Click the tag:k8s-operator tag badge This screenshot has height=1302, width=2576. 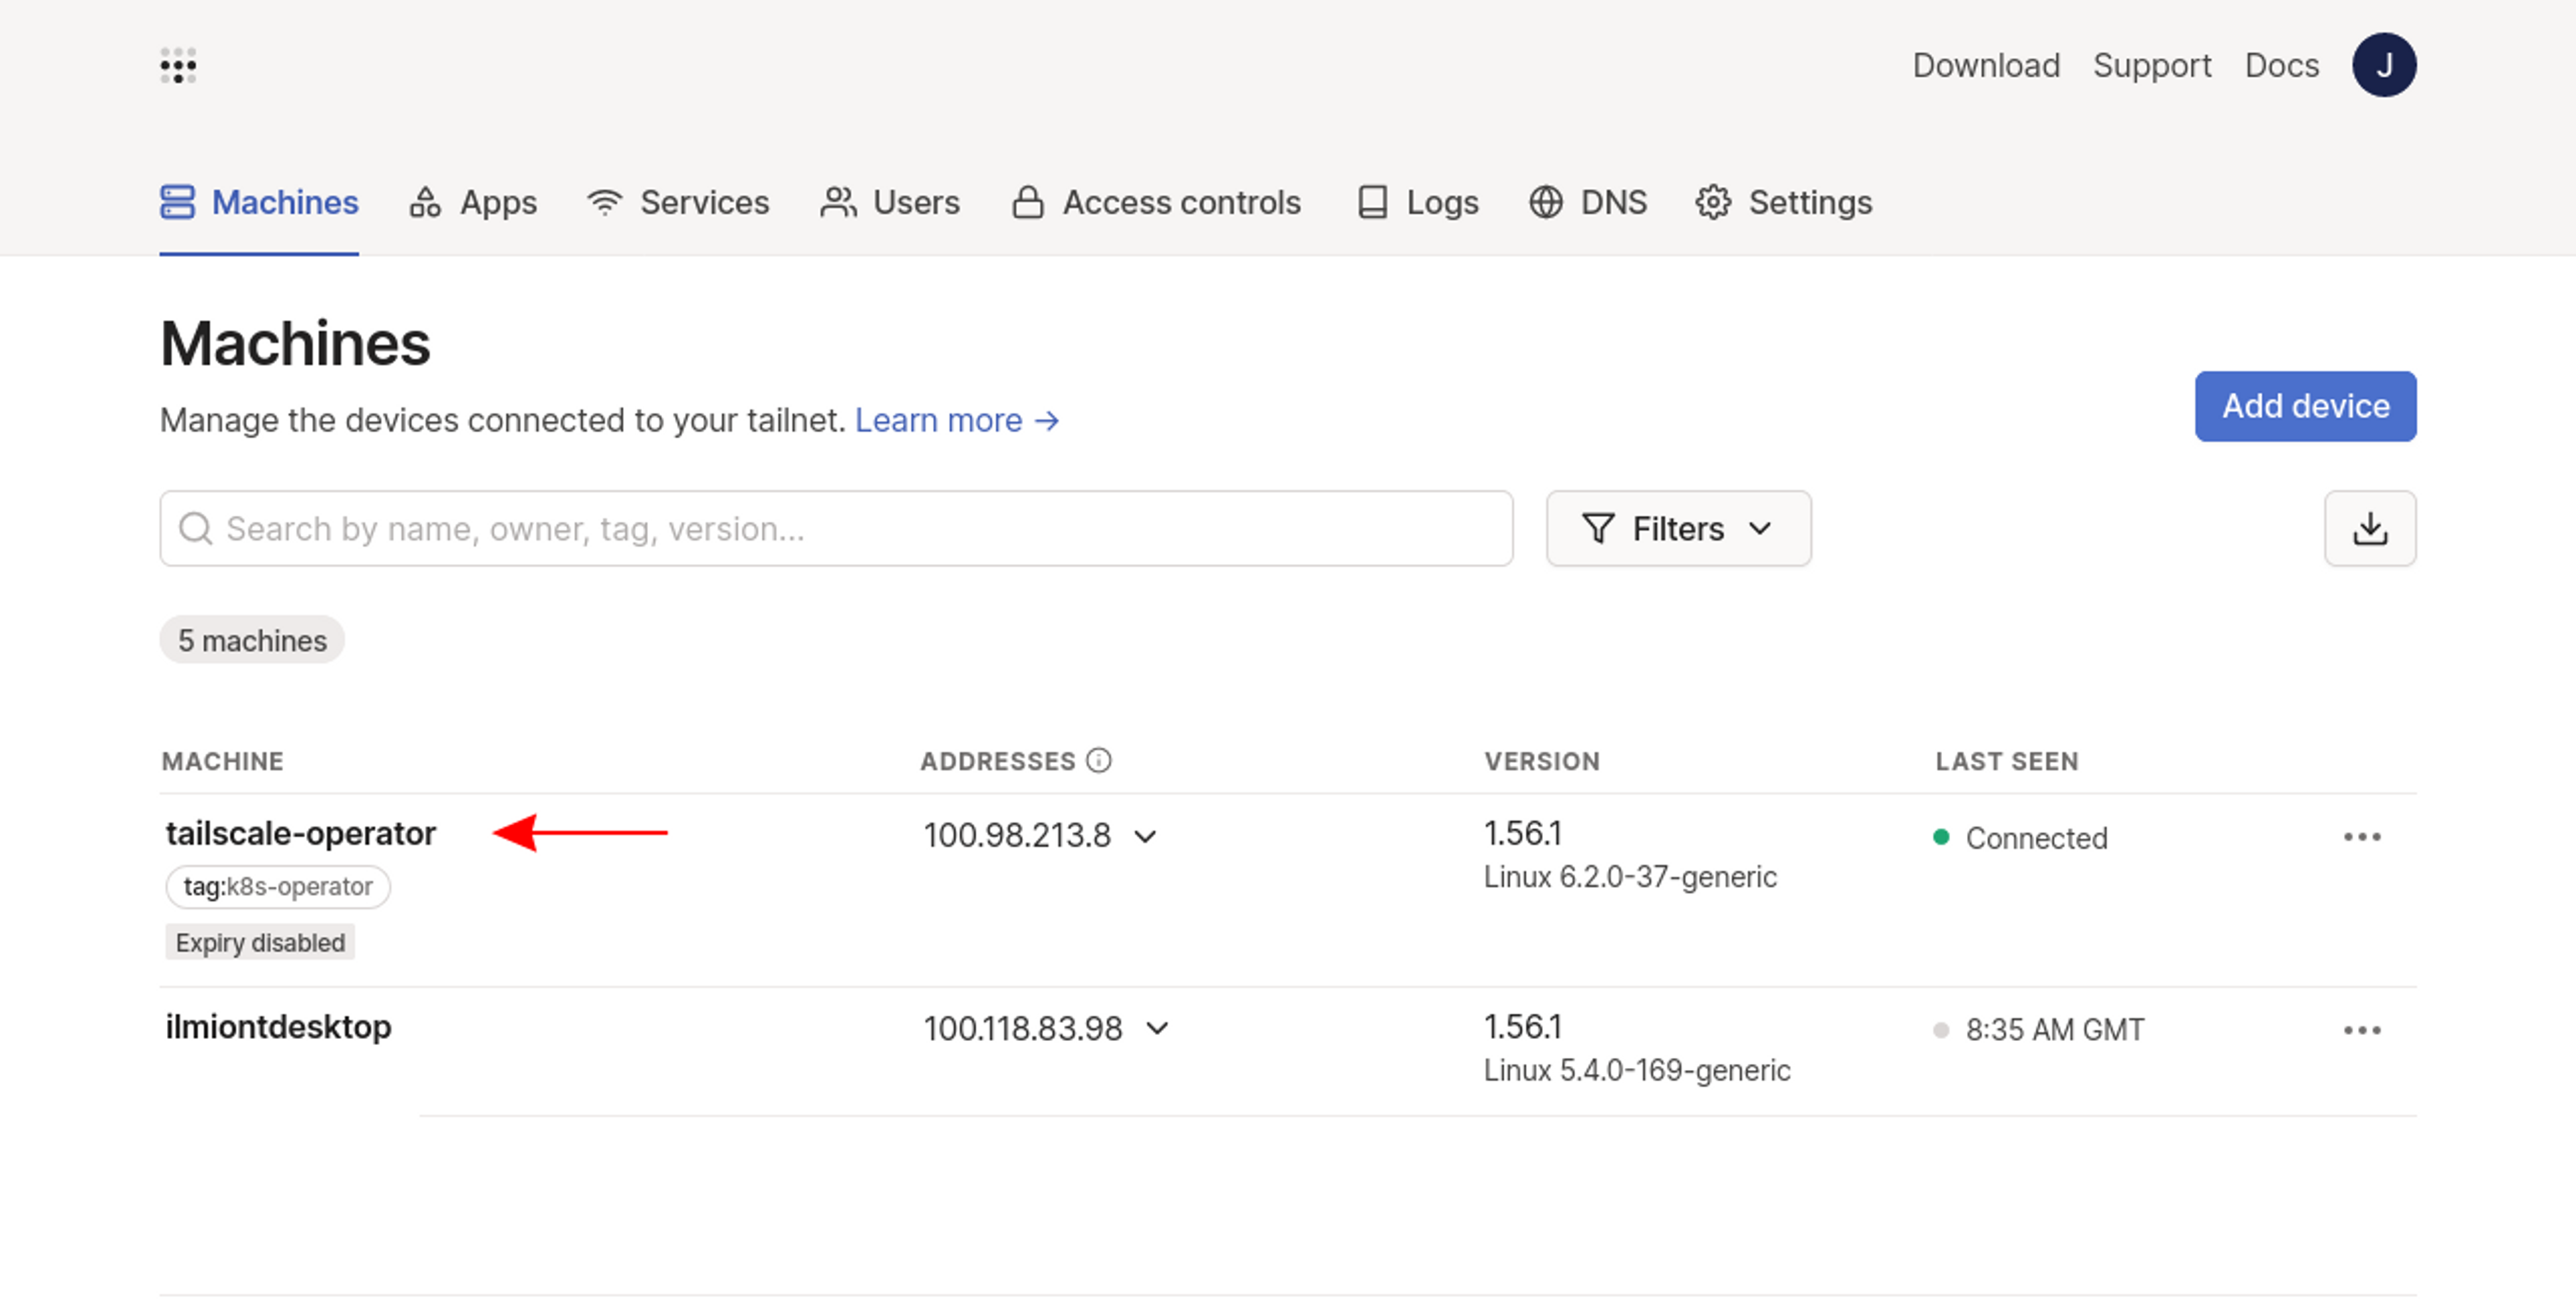pos(277,887)
